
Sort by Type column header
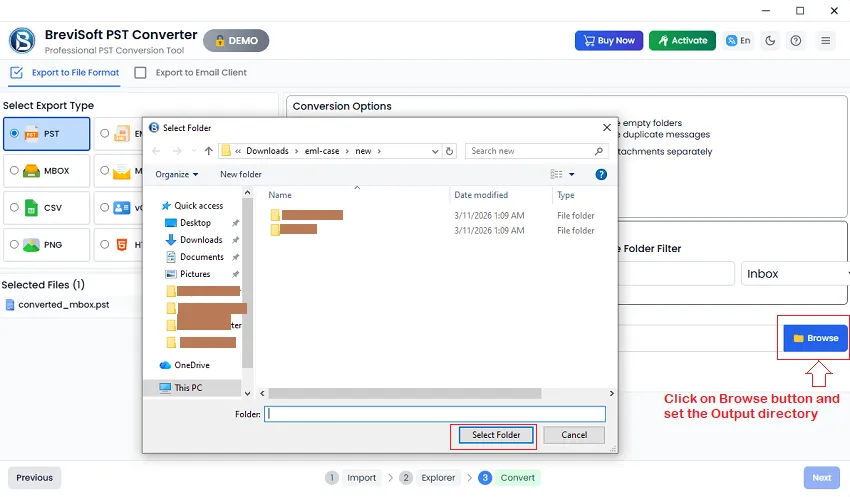click(x=565, y=195)
